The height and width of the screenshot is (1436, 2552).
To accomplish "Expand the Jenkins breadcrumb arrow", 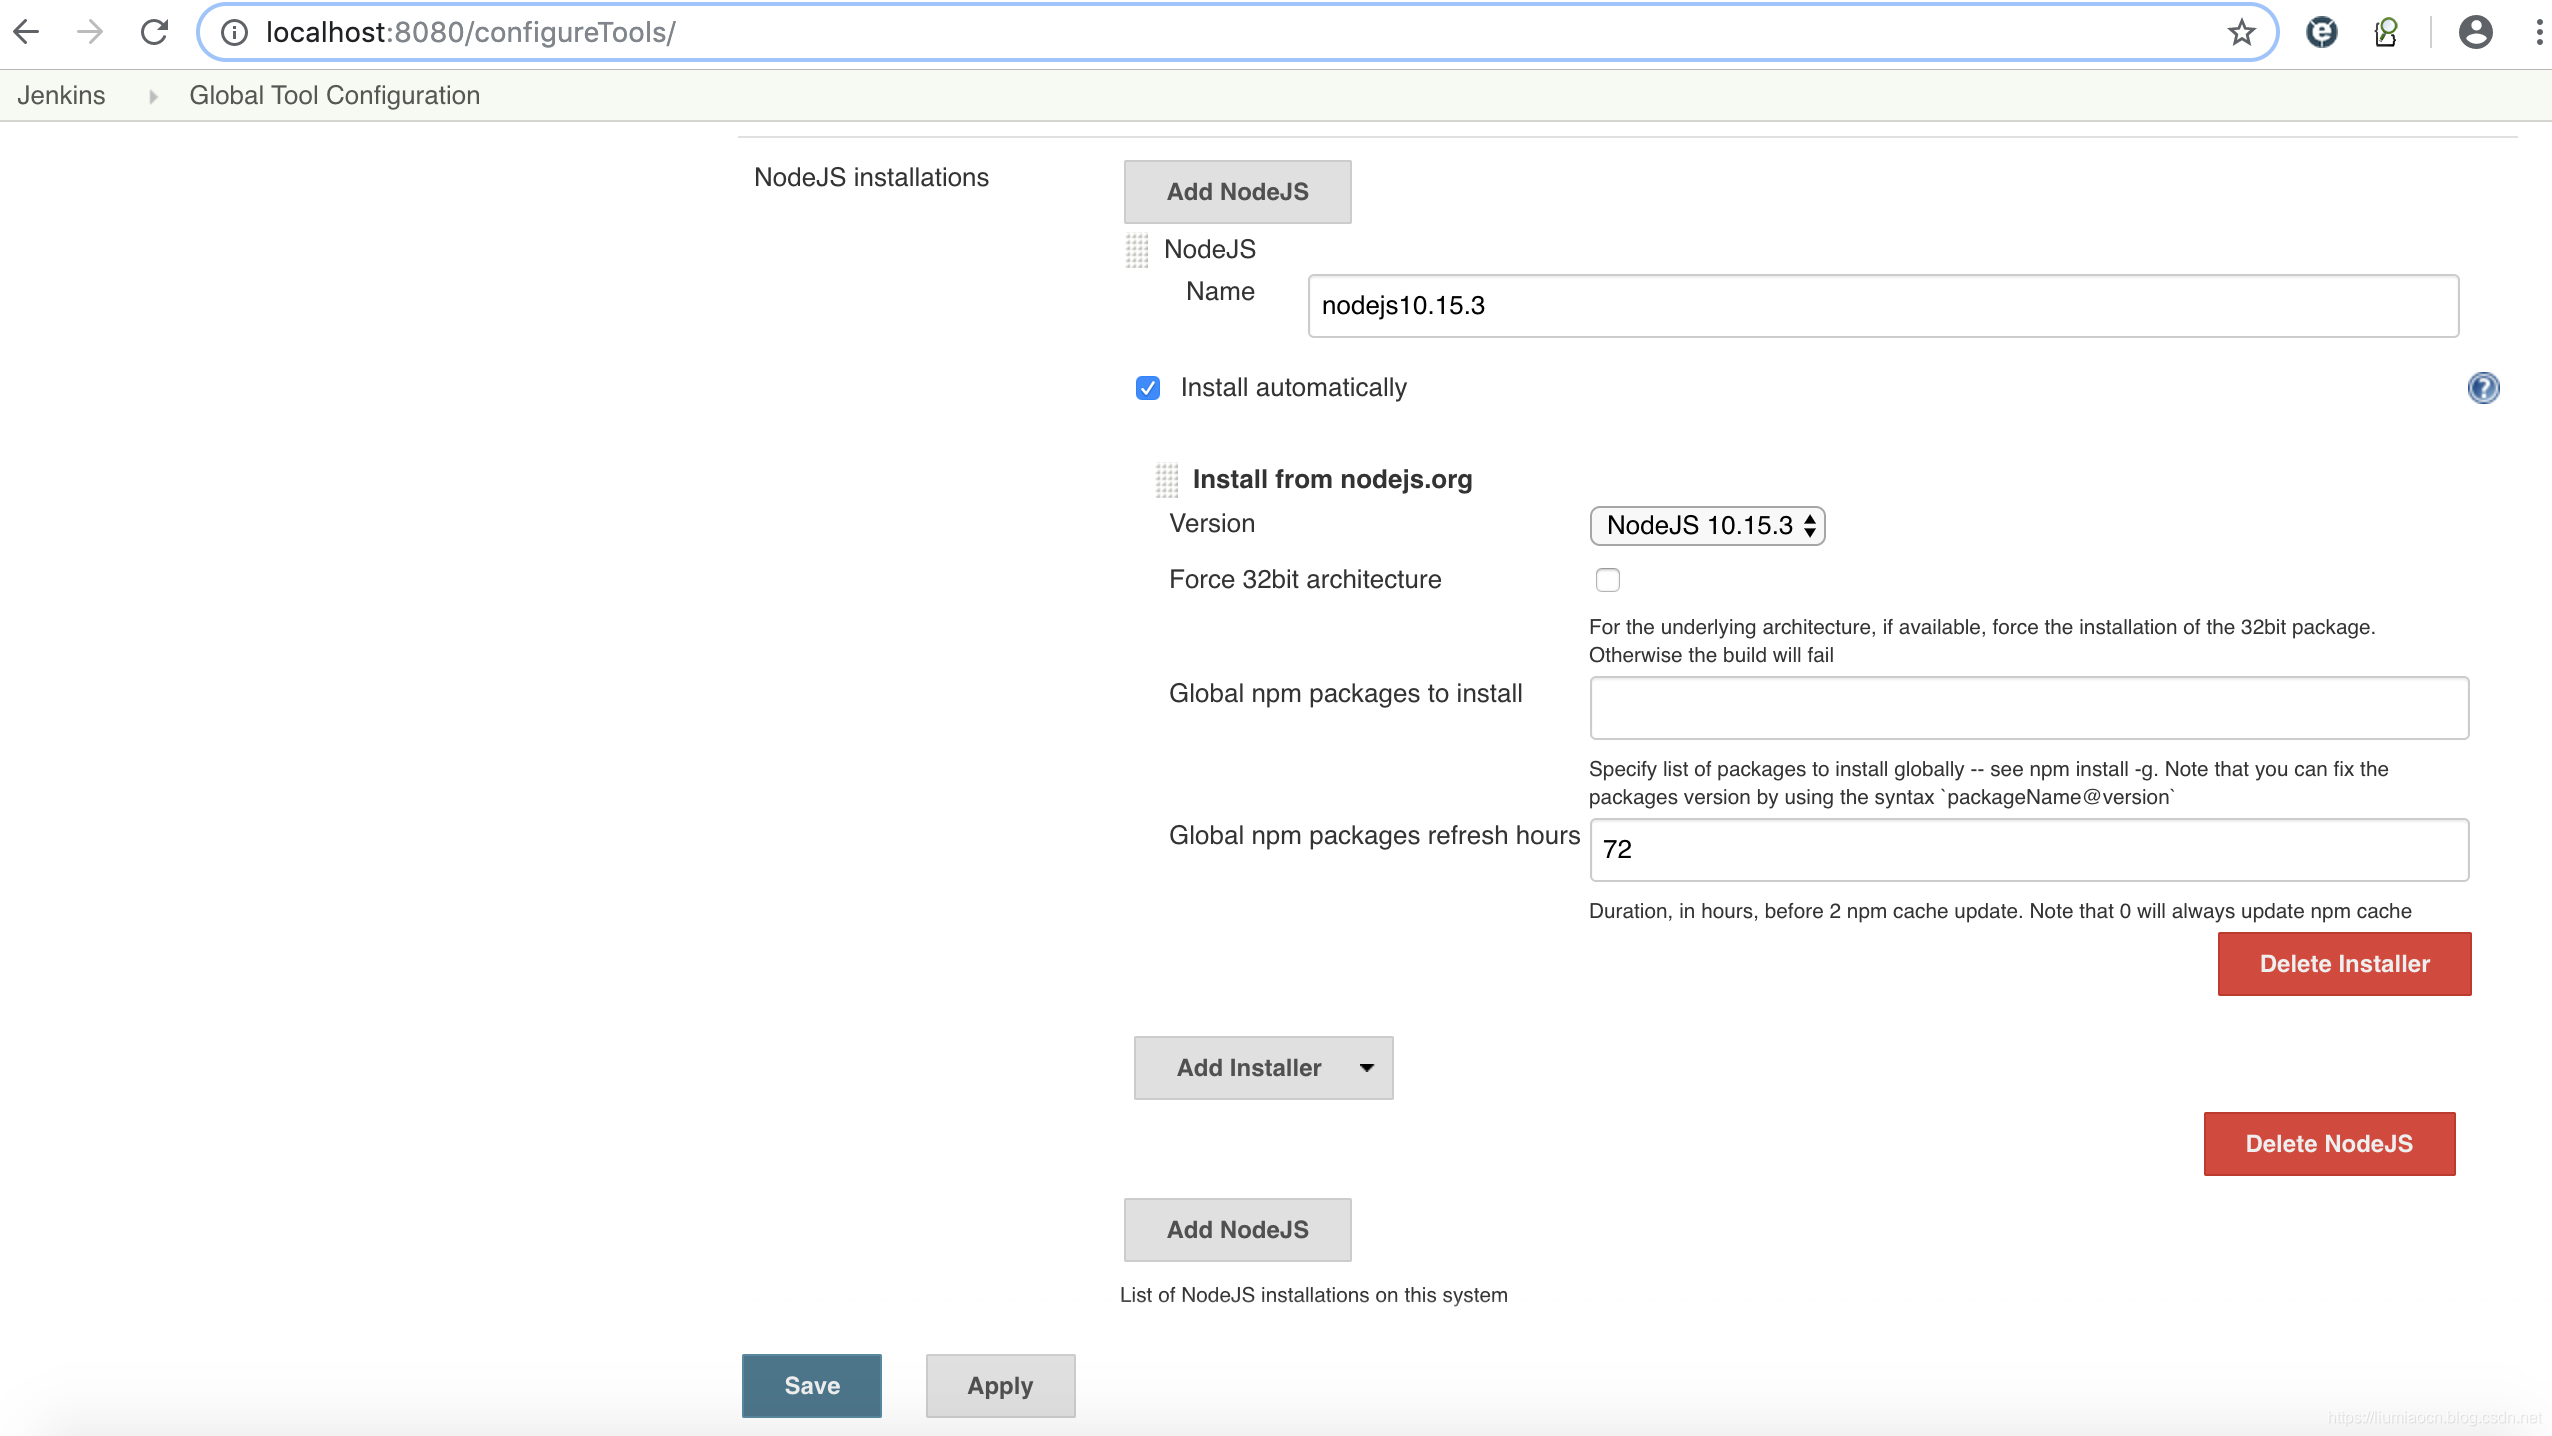I will [x=153, y=96].
